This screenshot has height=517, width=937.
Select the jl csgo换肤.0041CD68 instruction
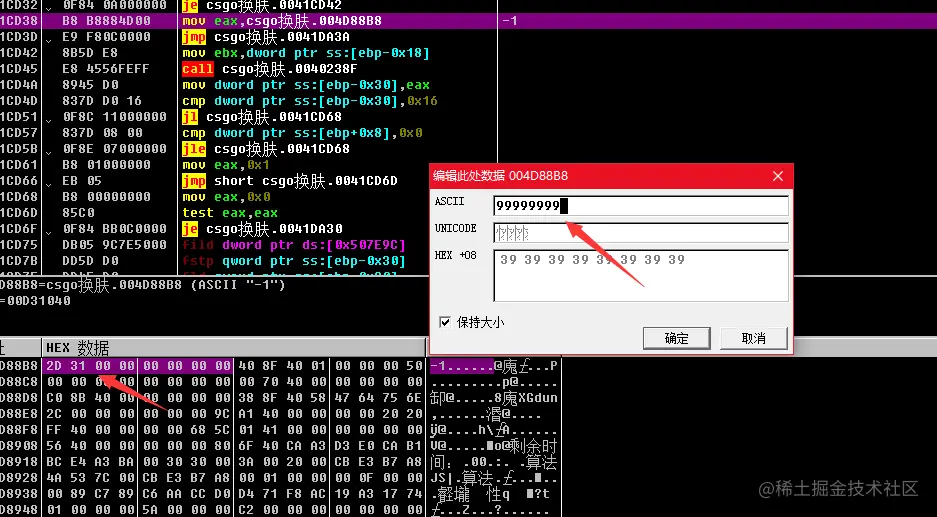(x=262, y=117)
